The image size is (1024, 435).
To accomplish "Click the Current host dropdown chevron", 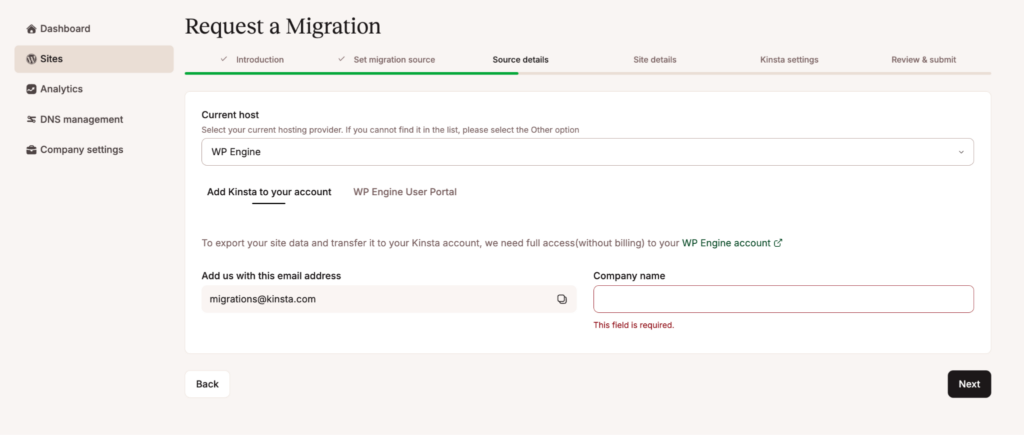I will 961,152.
